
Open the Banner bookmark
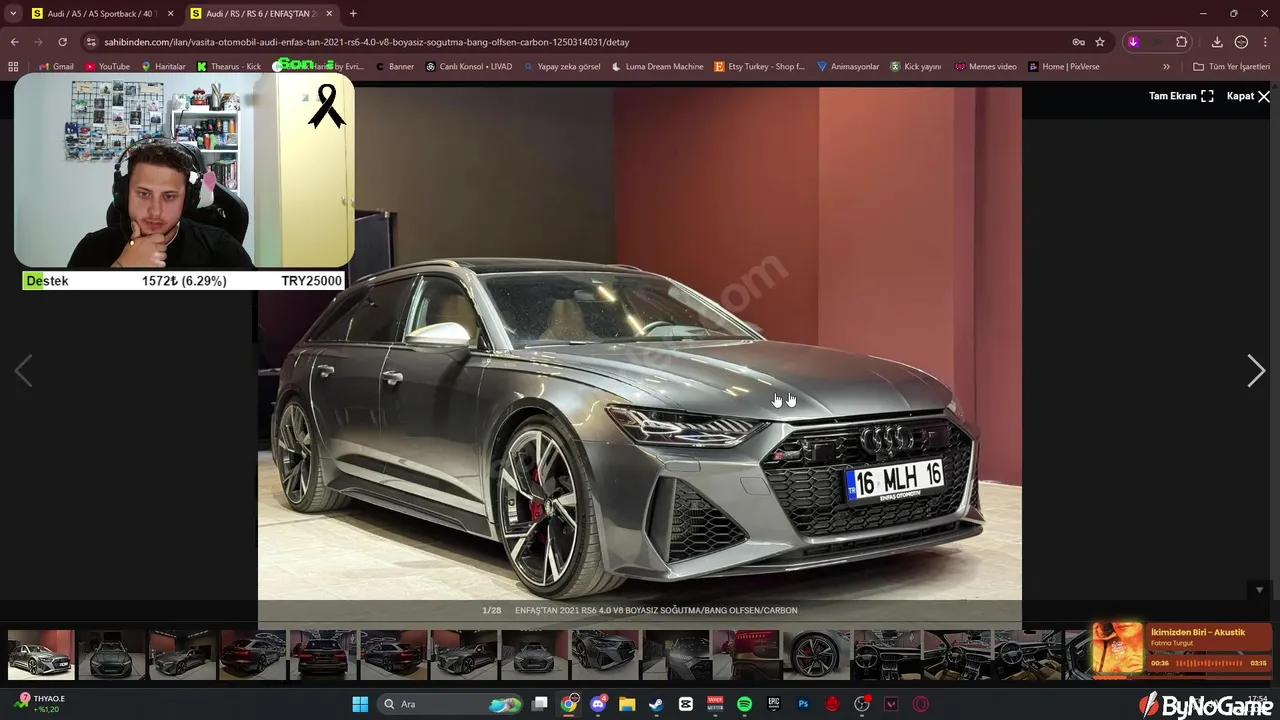coord(395,67)
